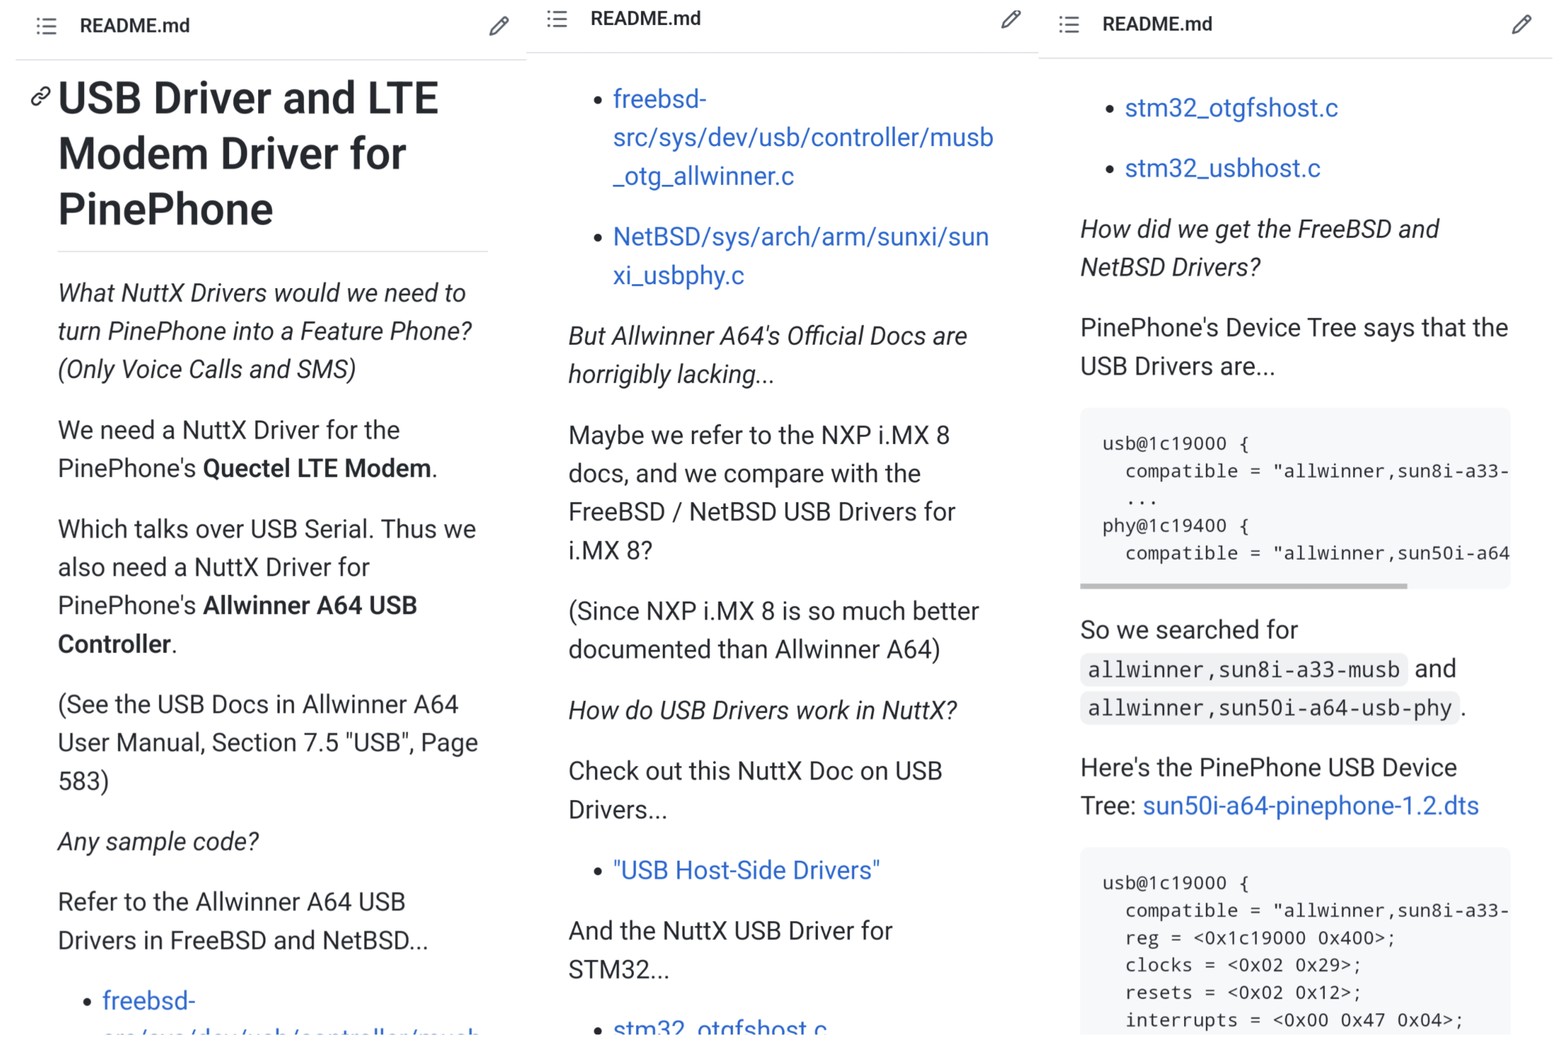Click the truncated freebsd- link at bottom left
1568x1045 pixels.
tap(149, 1001)
